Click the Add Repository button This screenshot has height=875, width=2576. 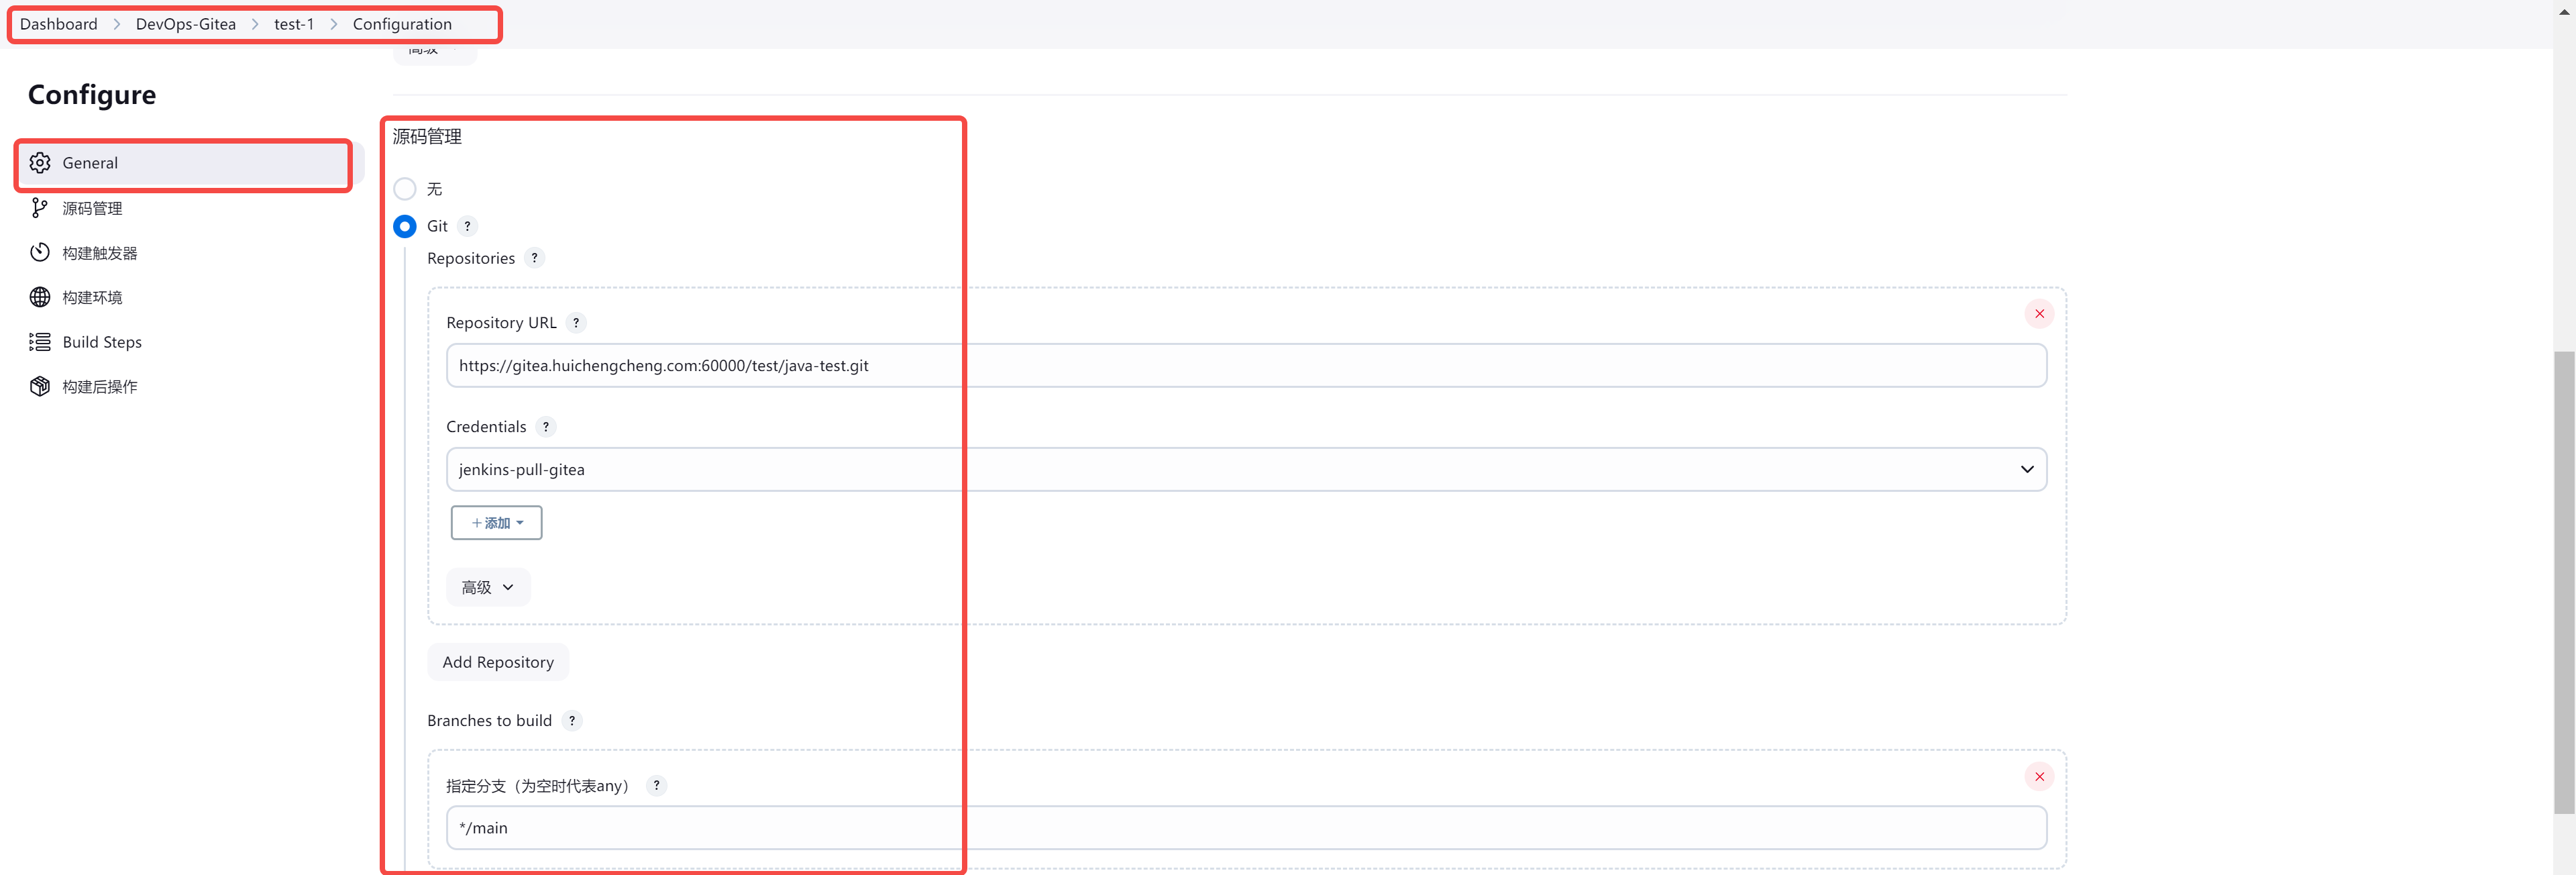click(498, 663)
